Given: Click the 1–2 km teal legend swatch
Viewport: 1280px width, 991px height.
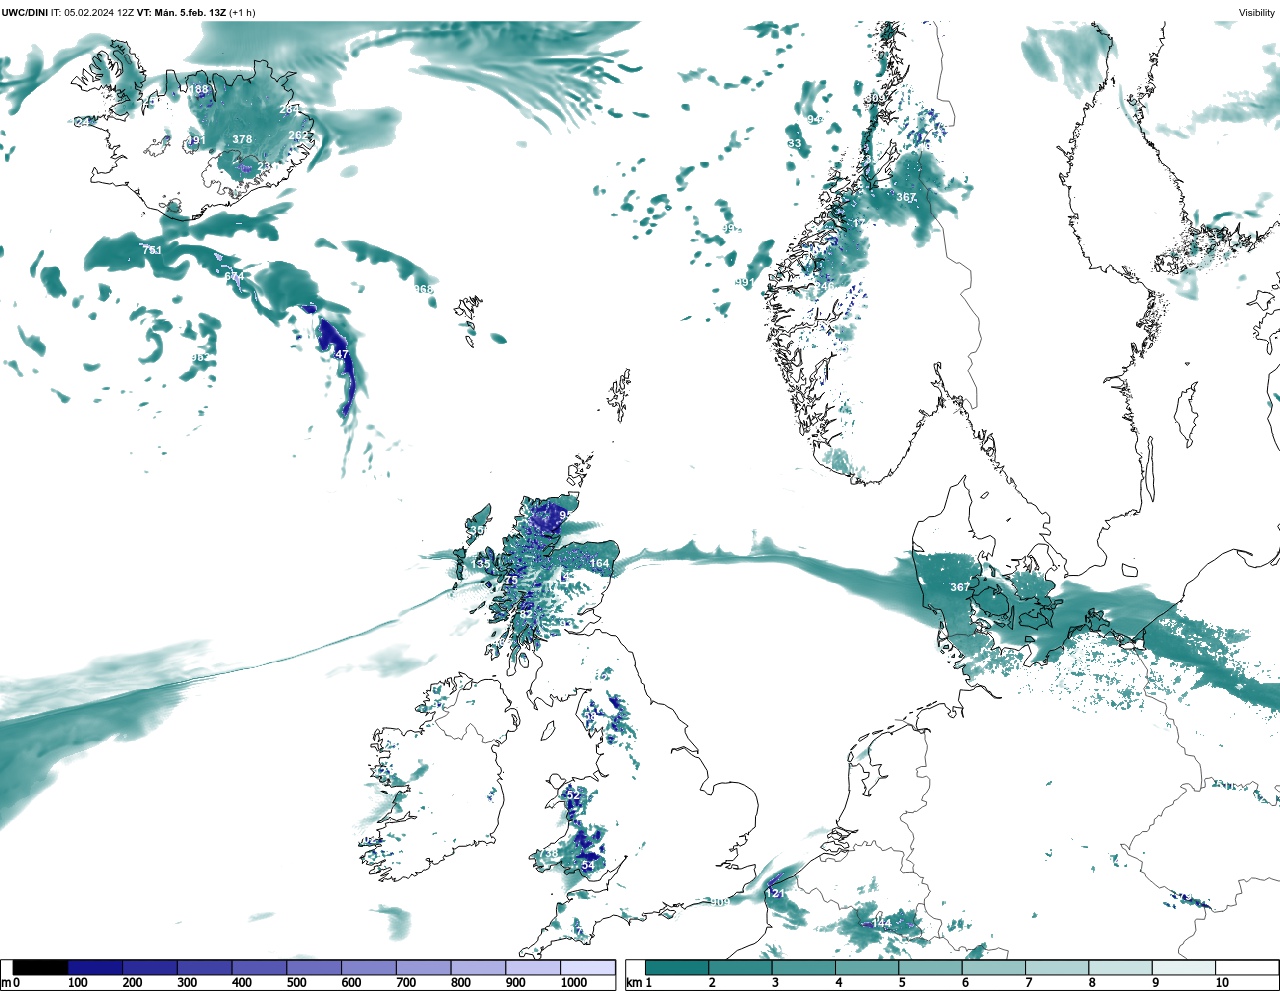Looking at the screenshot, I should [x=677, y=968].
